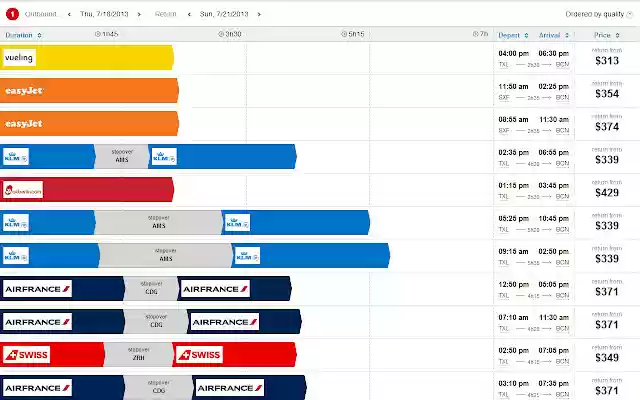Click second KLM logo on 05:25 pm flight
The height and width of the screenshot is (400, 640).
coord(237,223)
